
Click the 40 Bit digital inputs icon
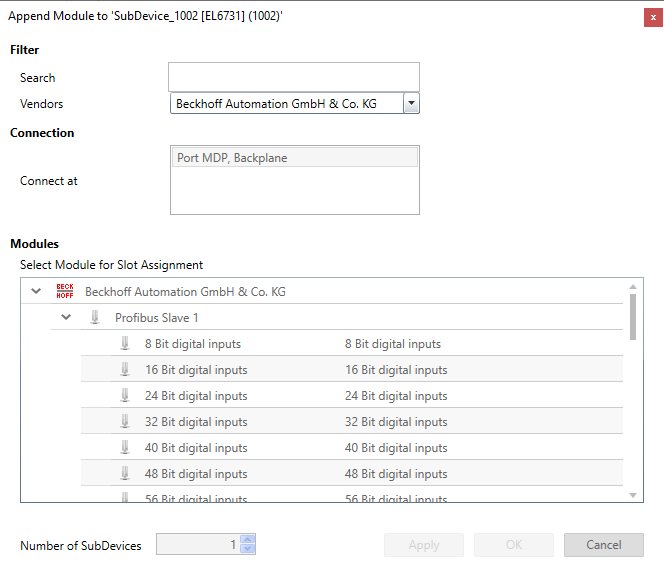125,448
